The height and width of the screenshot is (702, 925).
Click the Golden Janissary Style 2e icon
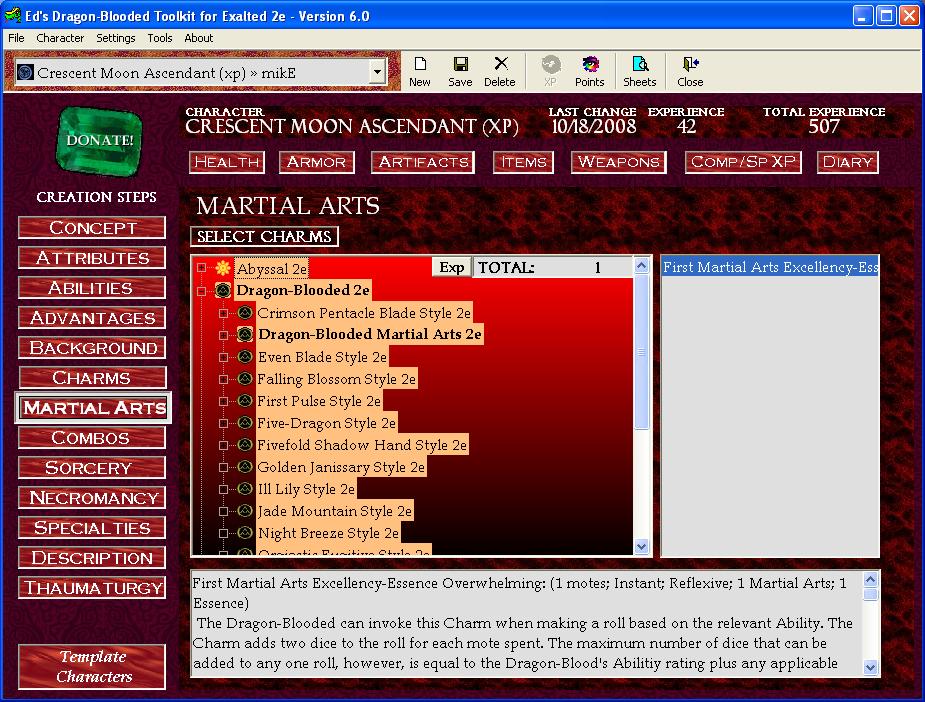[245, 467]
